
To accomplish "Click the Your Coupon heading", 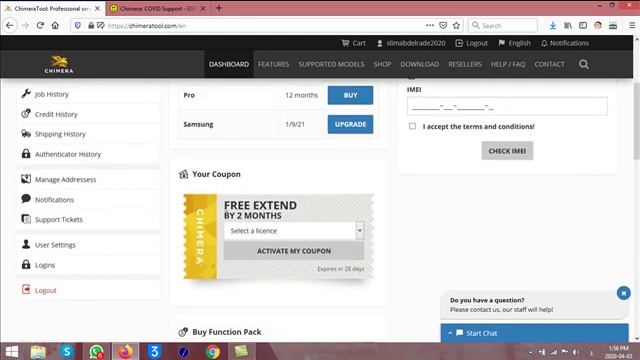I will pyautogui.click(x=216, y=174).
